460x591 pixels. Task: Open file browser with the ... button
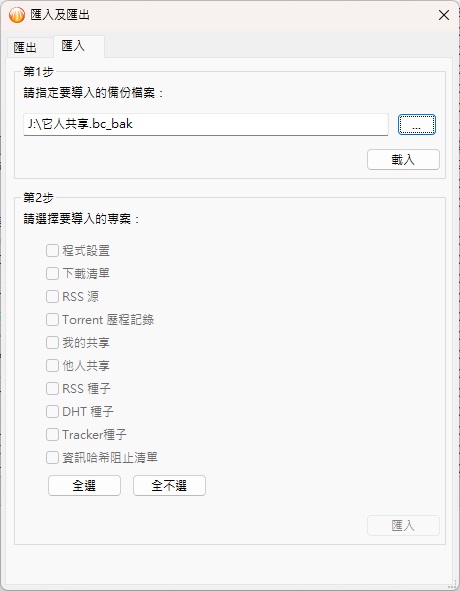(417, 124)
